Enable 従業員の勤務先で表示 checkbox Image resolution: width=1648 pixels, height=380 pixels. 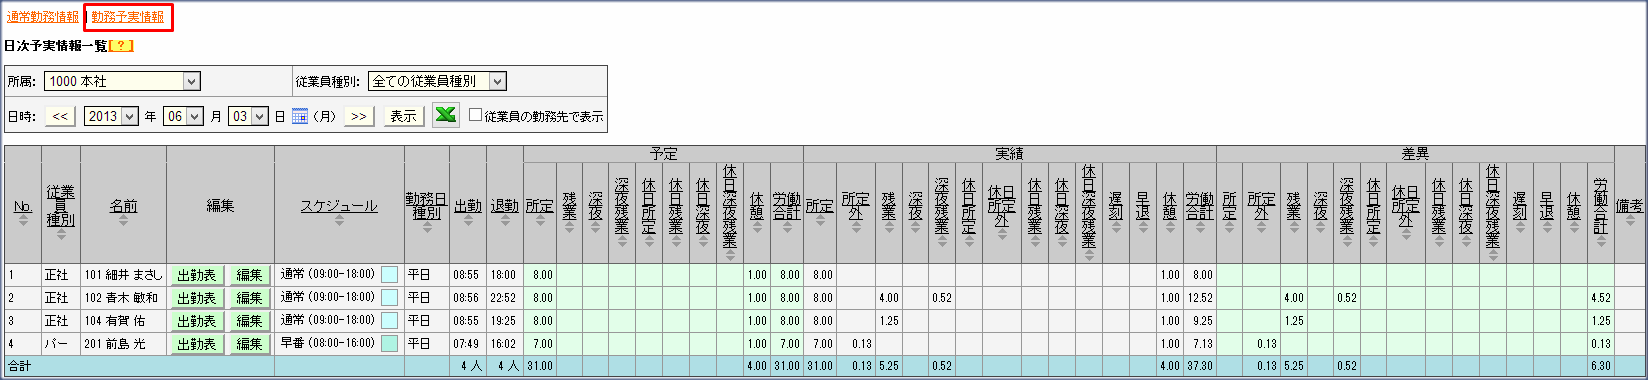[476, 116]
